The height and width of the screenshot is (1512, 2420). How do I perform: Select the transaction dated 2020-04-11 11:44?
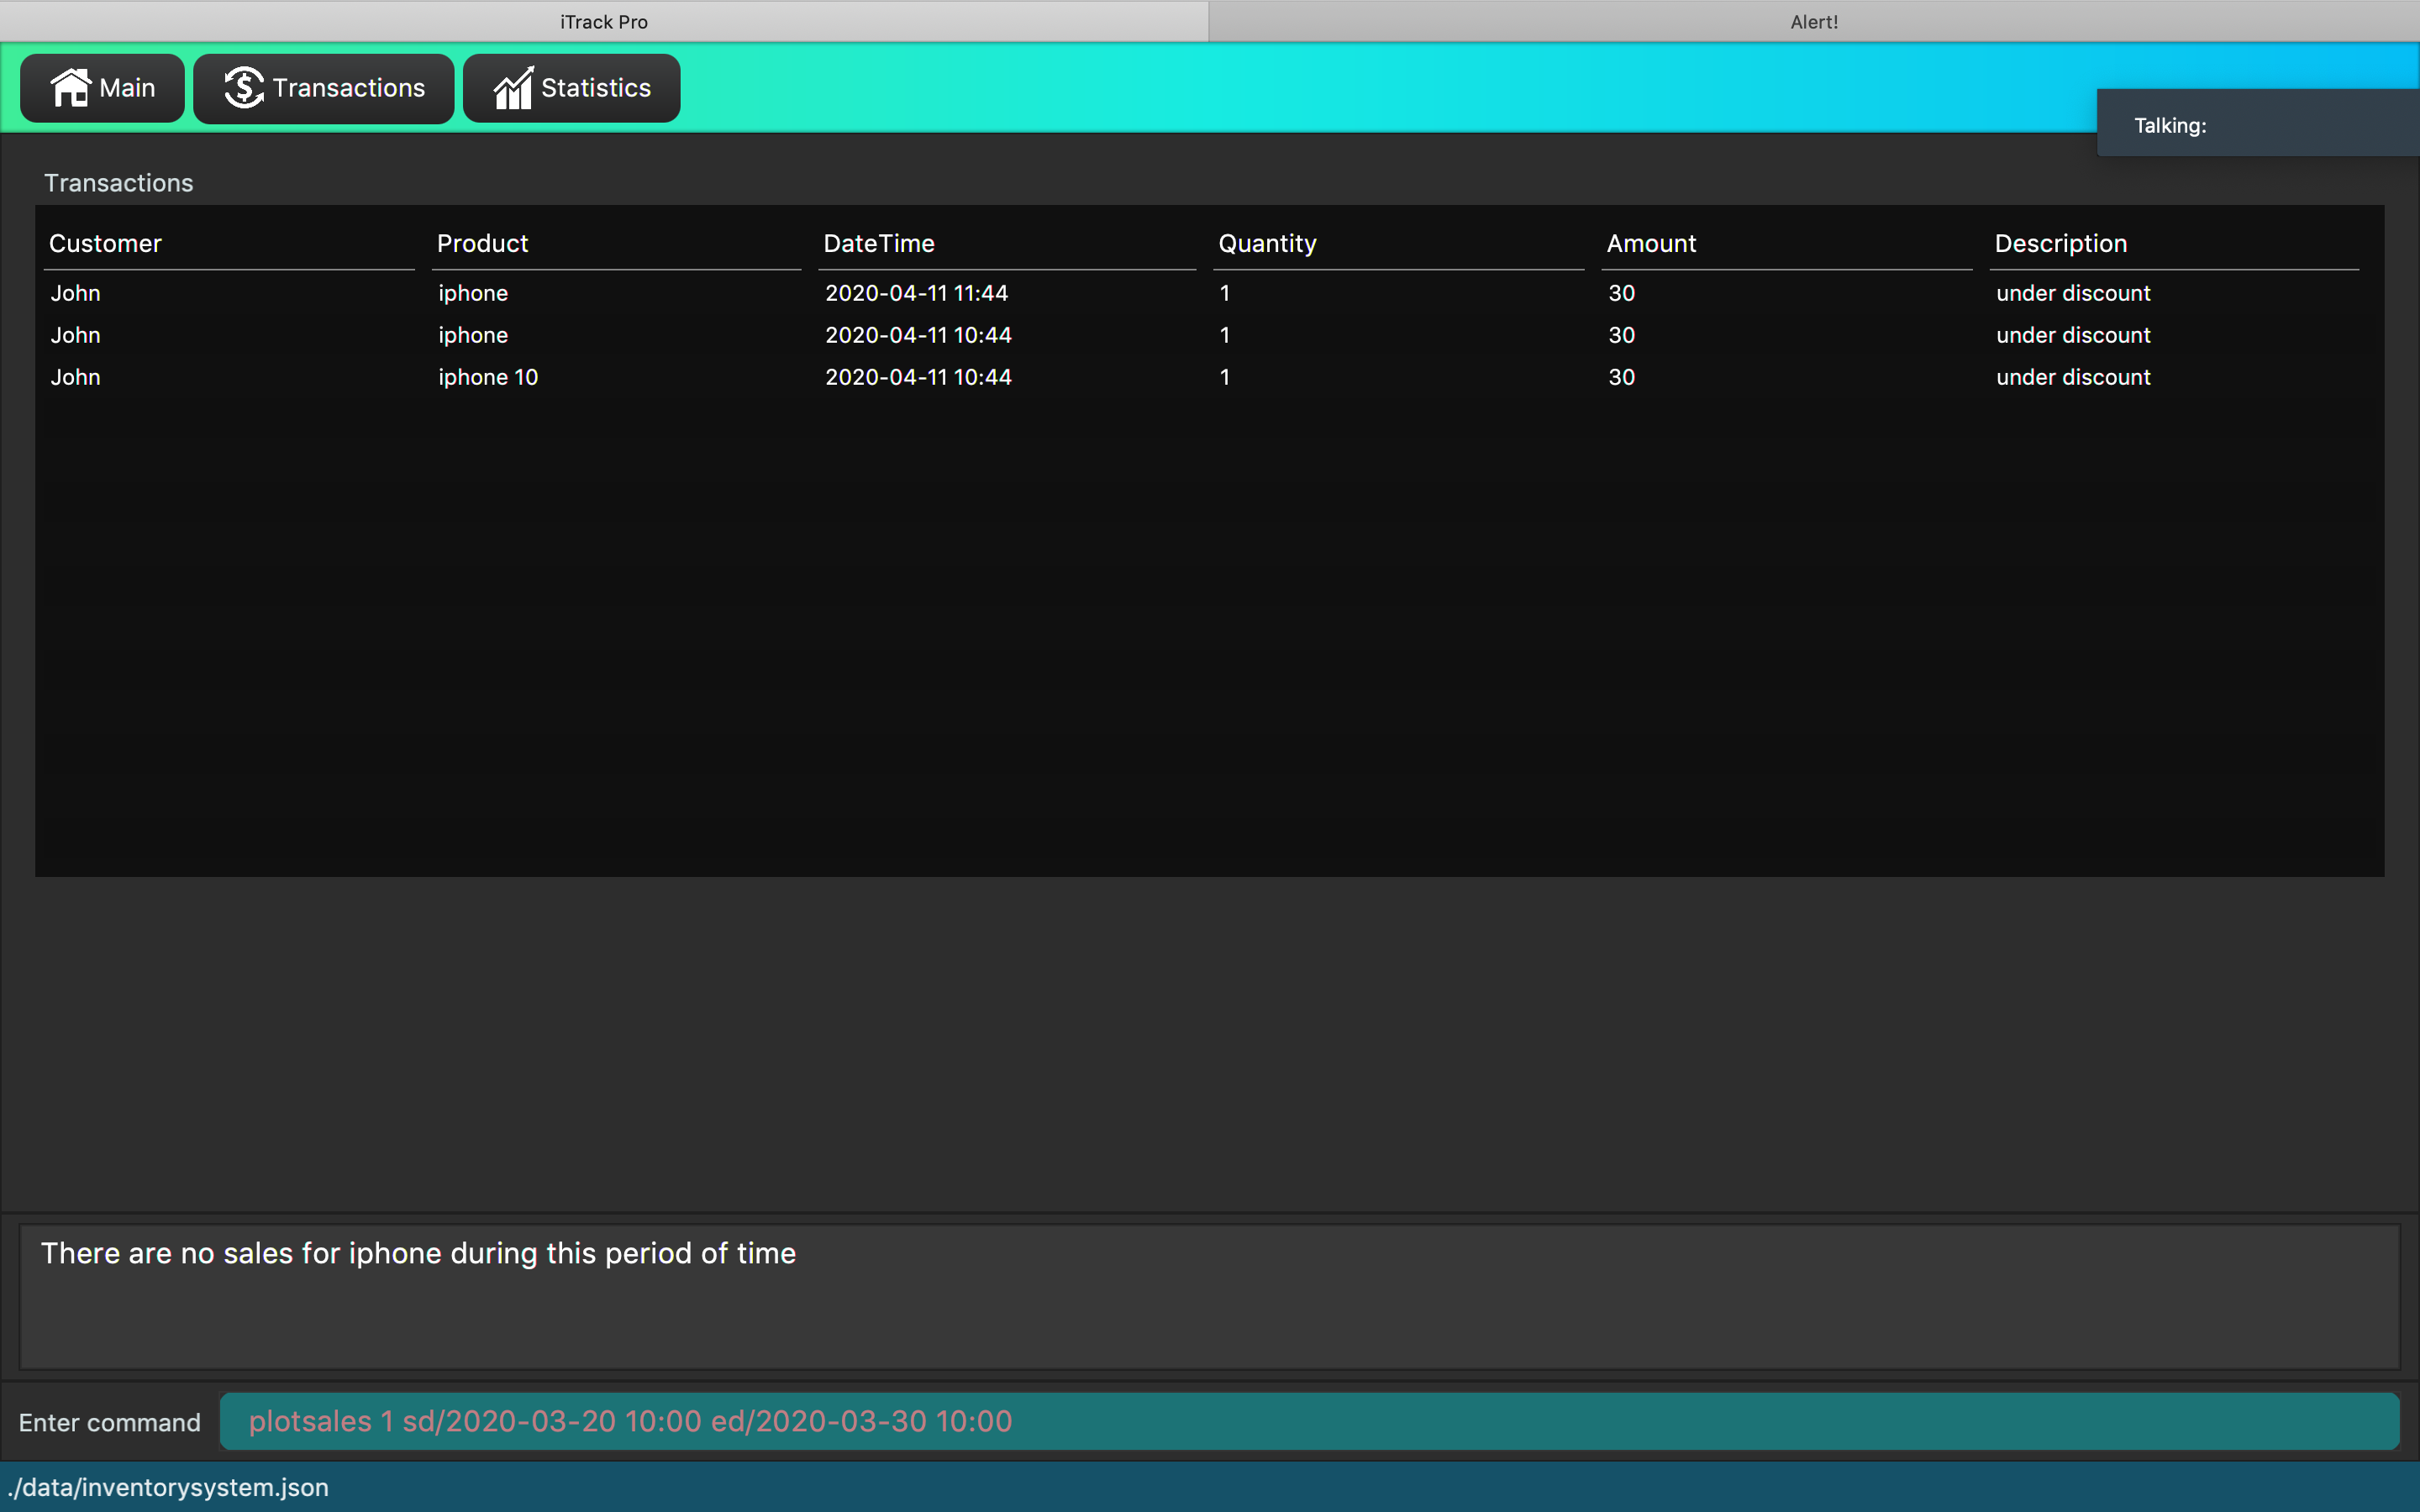pos(916,293)
